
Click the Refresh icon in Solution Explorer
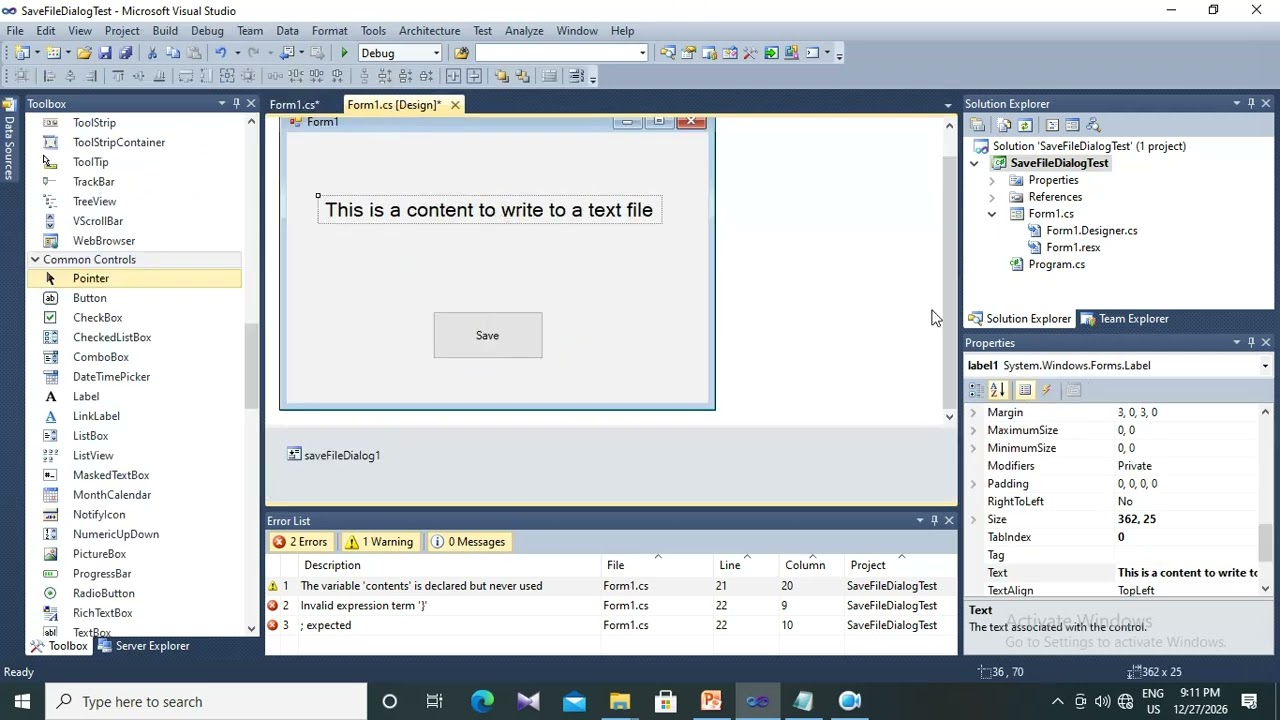(1025, 125)
